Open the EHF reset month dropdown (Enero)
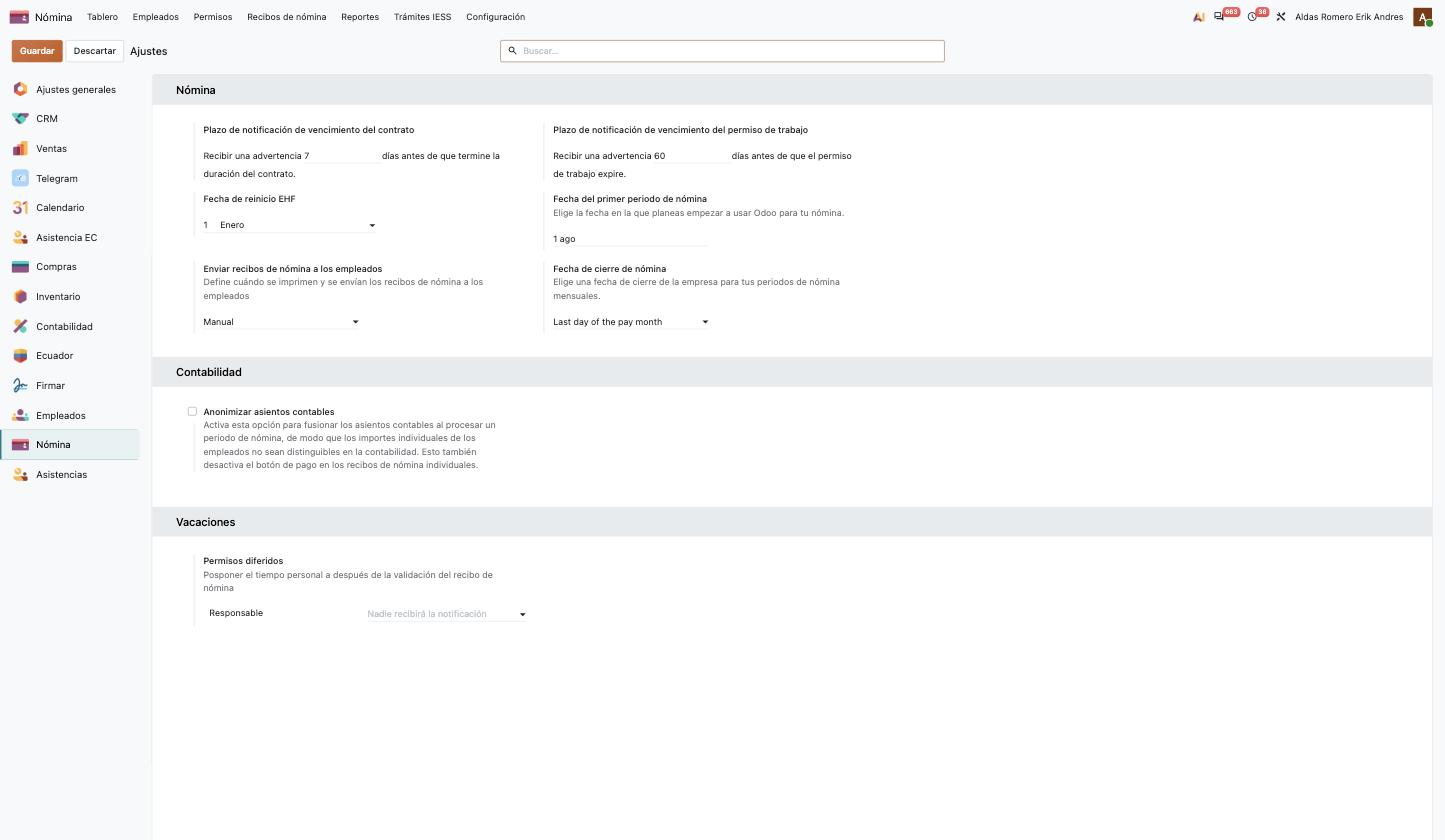The height and width of the screenshot is (840, 1445). [x=297, y=225]
